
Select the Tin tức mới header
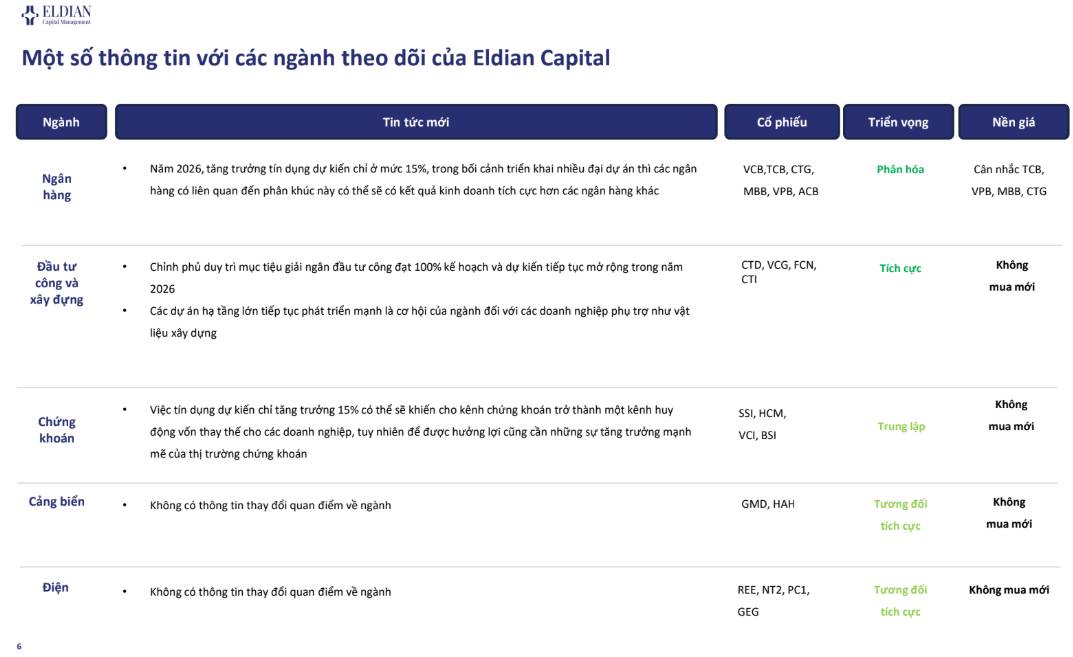click(416, 122)
